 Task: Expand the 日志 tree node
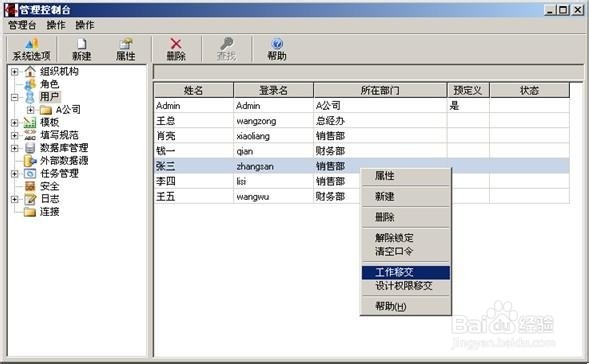[x=14, y=199]
